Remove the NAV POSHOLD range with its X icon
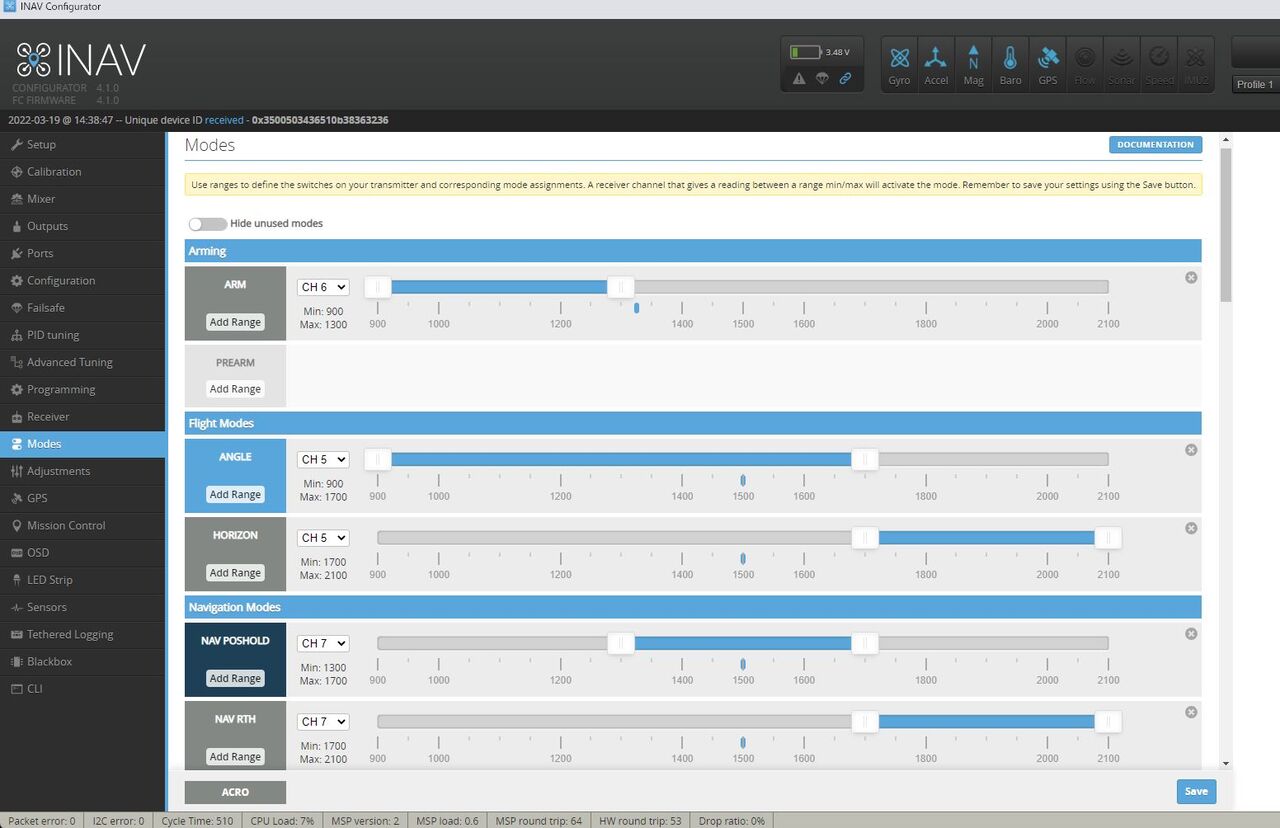Screen dimensions: 1280x828 click(1191, 634)
